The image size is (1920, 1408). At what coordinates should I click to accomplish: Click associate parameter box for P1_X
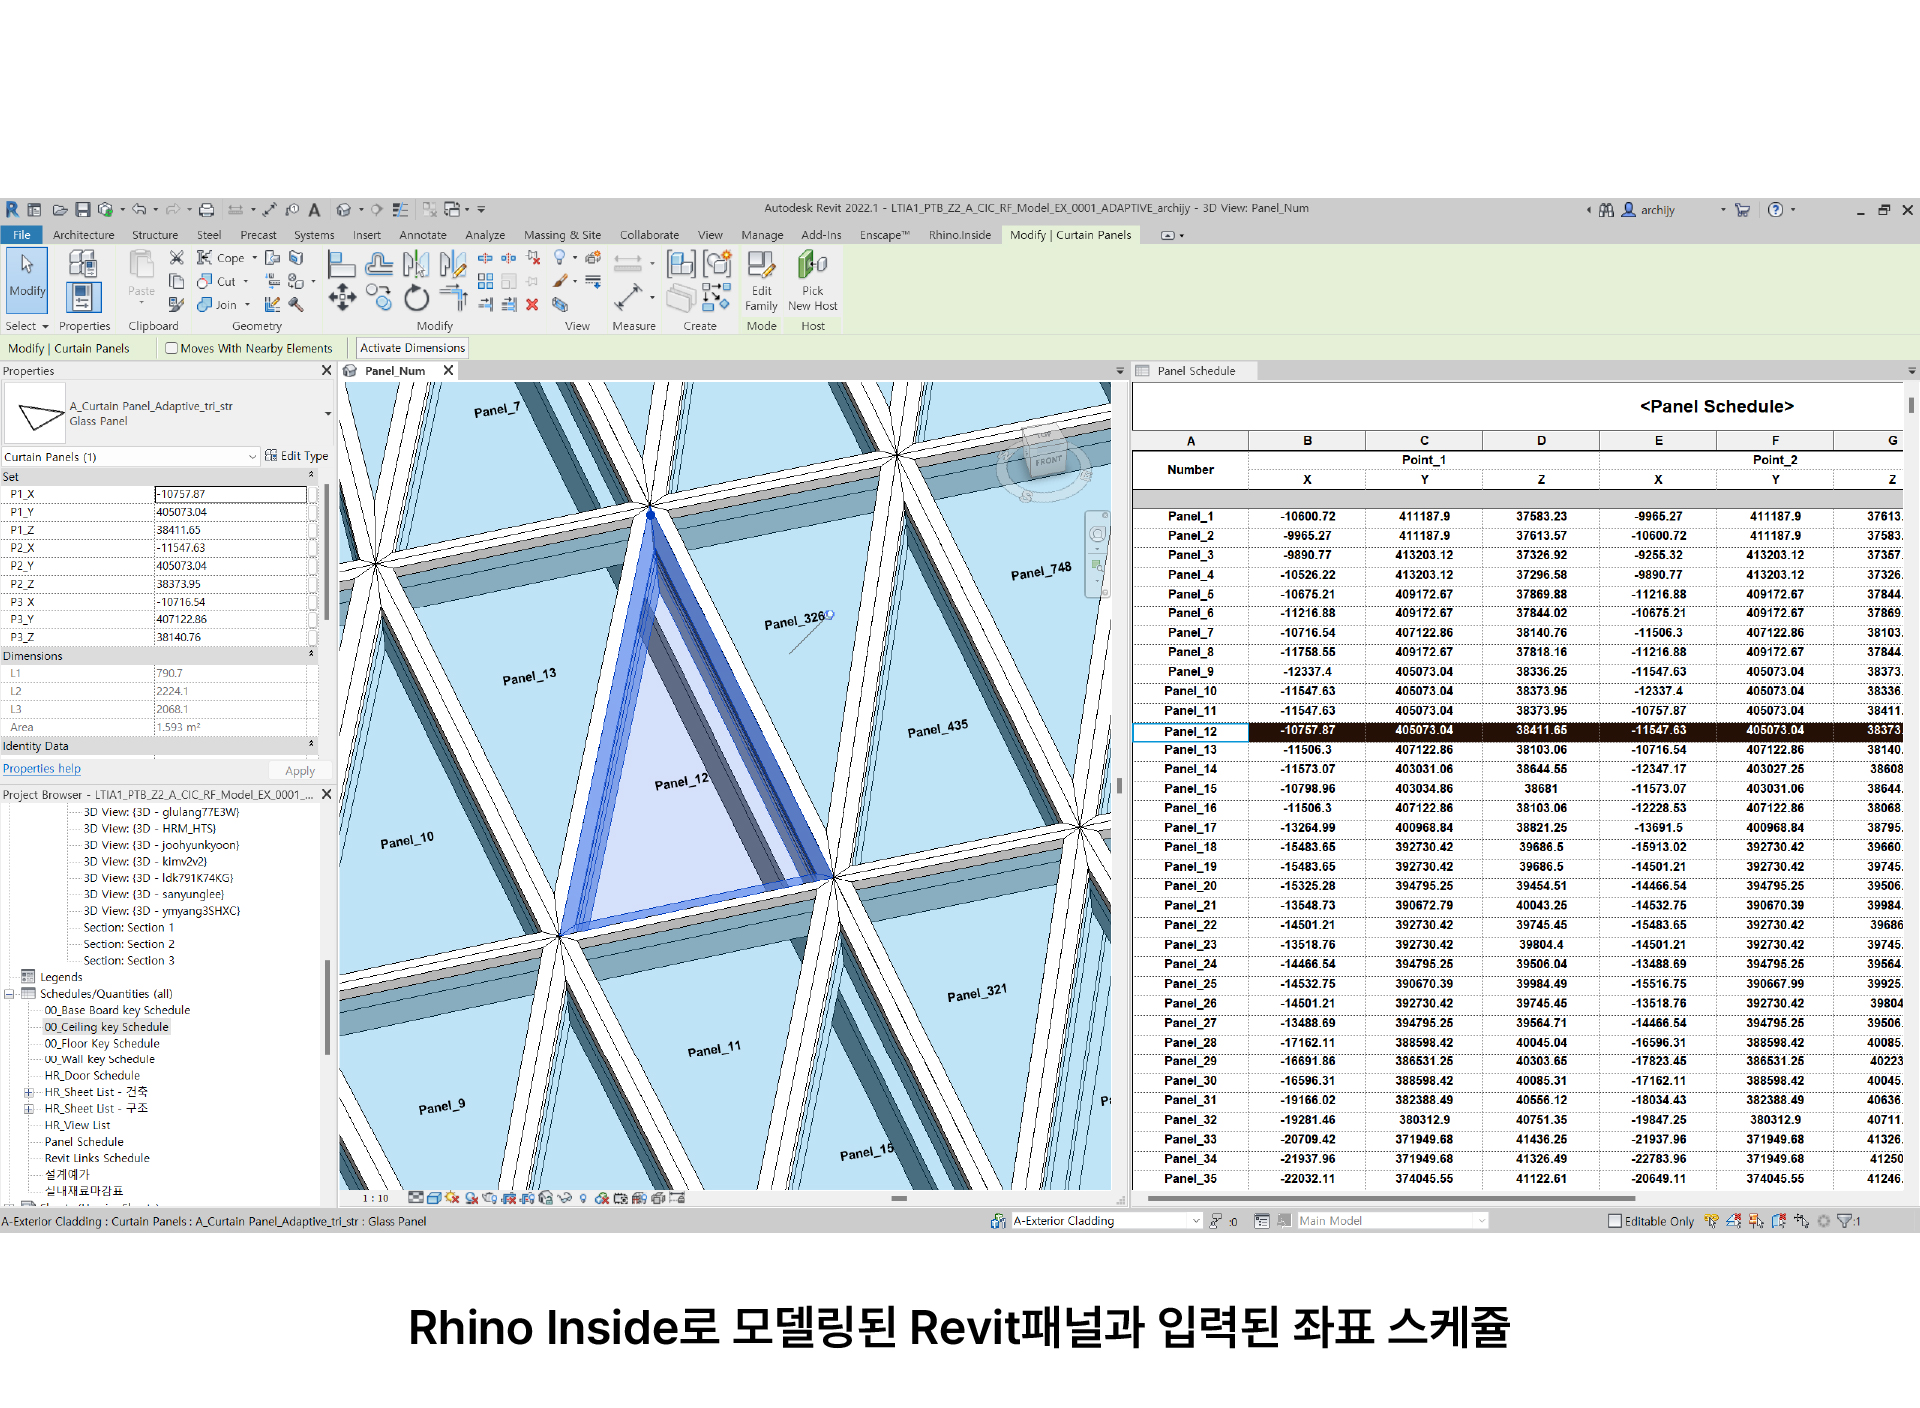tap(313, 494)
